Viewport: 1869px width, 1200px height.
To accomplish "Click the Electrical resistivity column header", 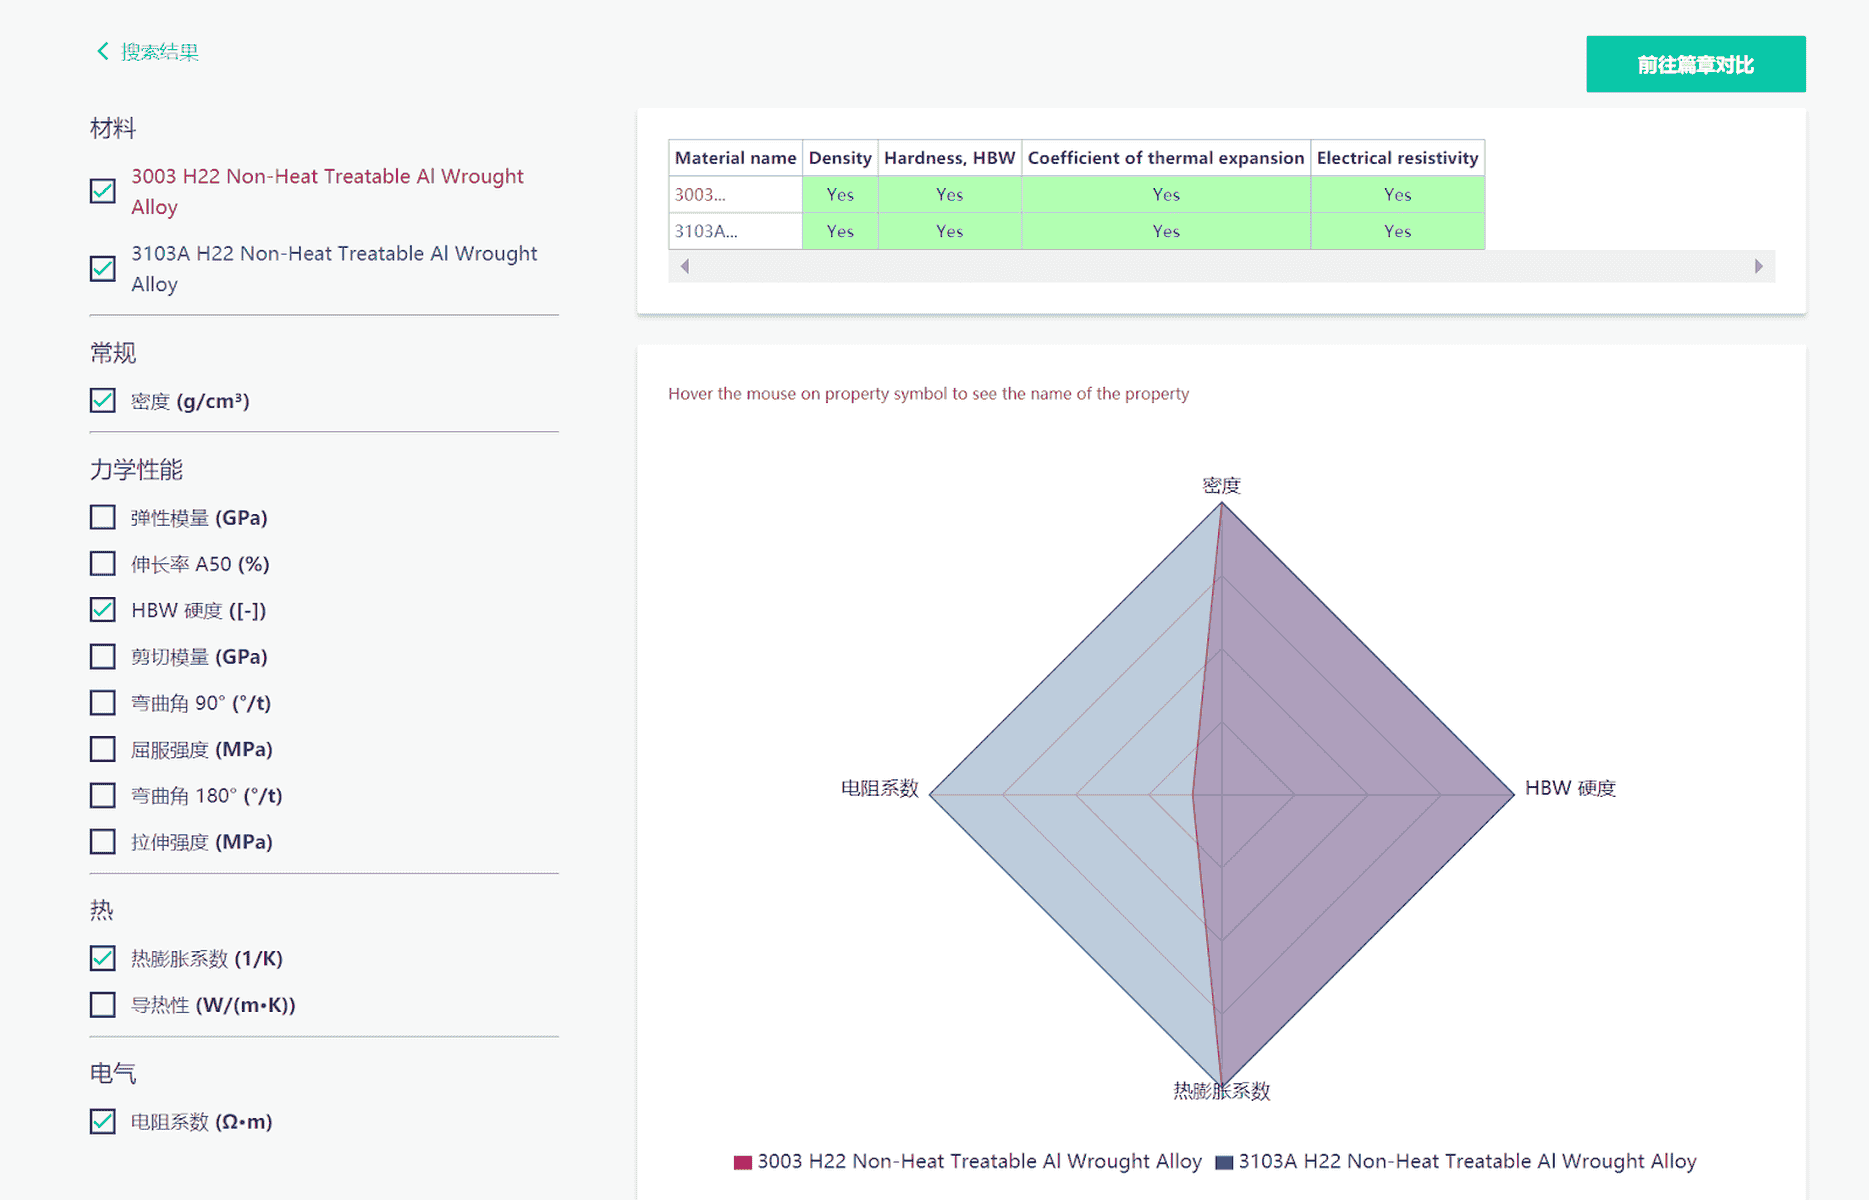I will (x=1397, y=158).
